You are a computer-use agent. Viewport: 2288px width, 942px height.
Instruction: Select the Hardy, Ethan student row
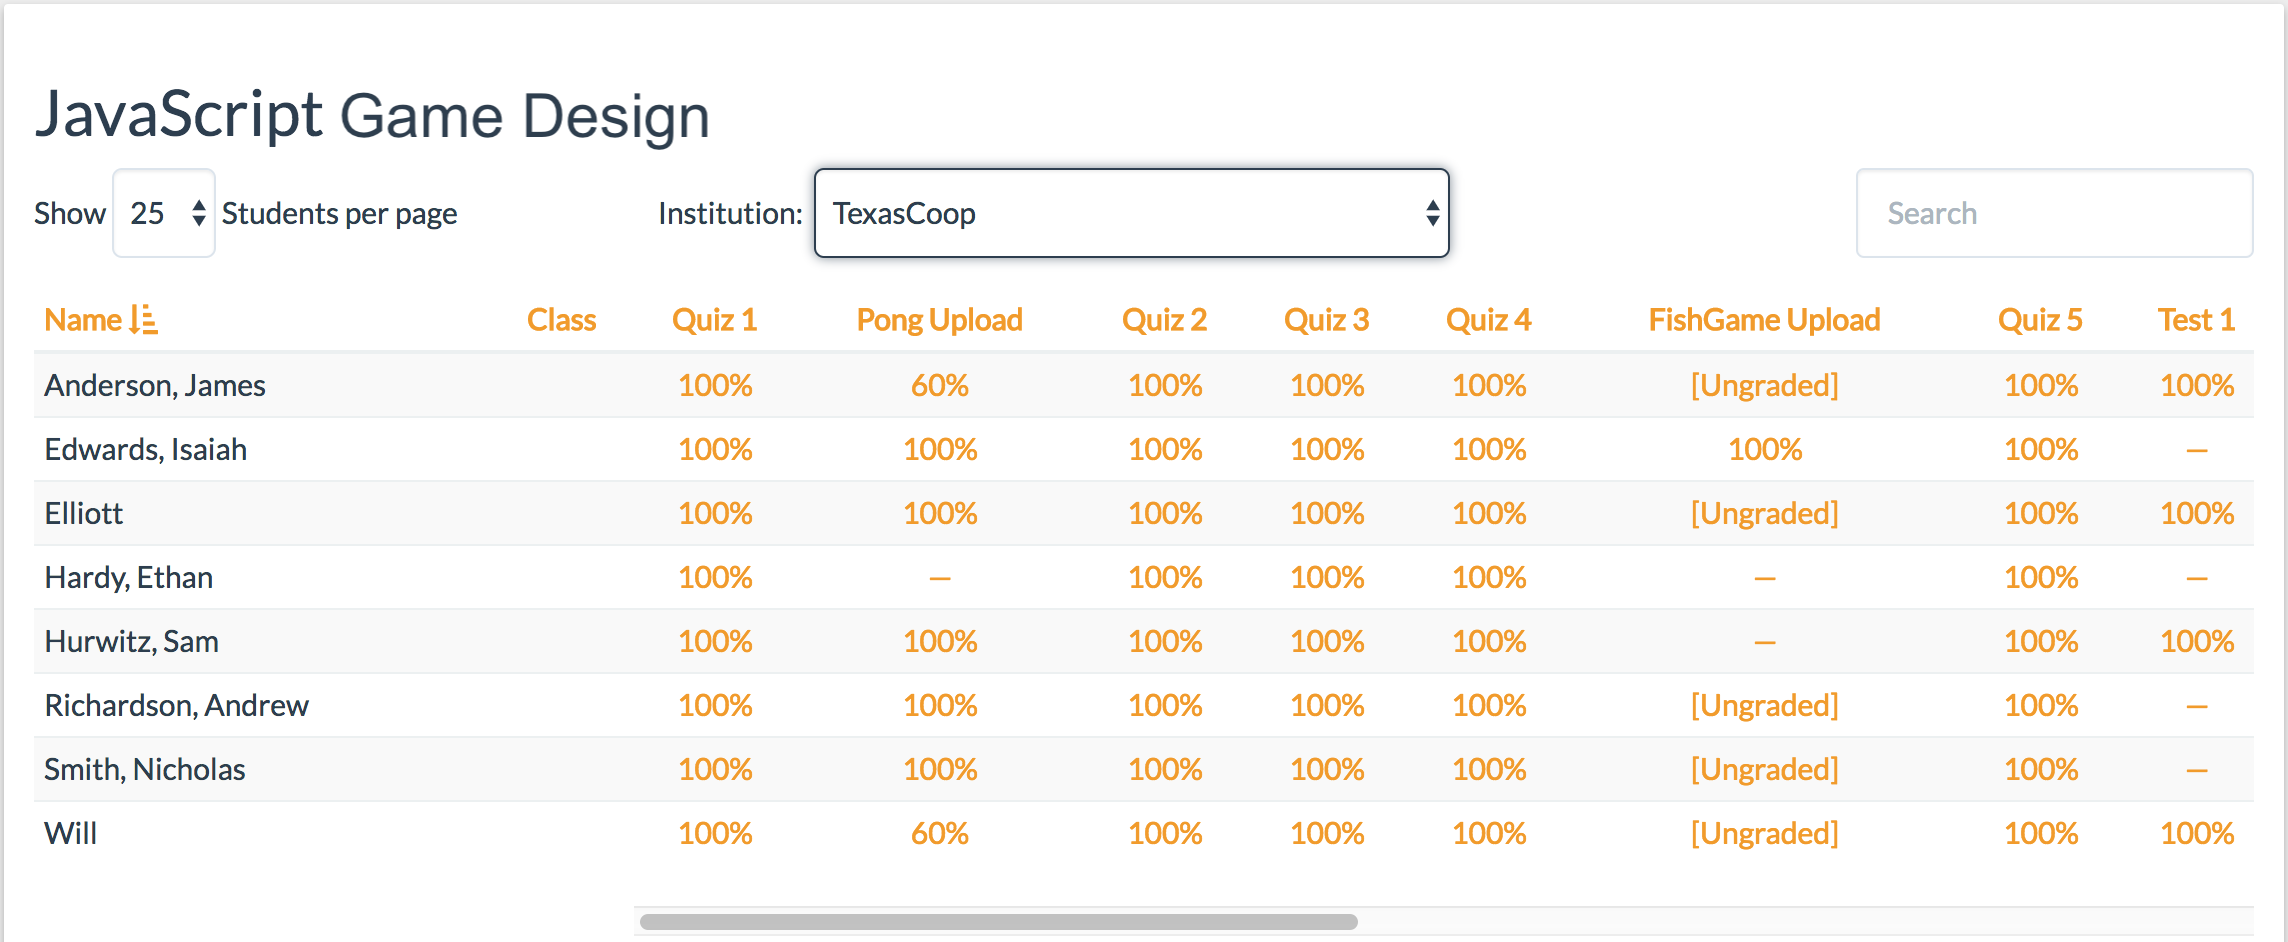click(1143, 577)
